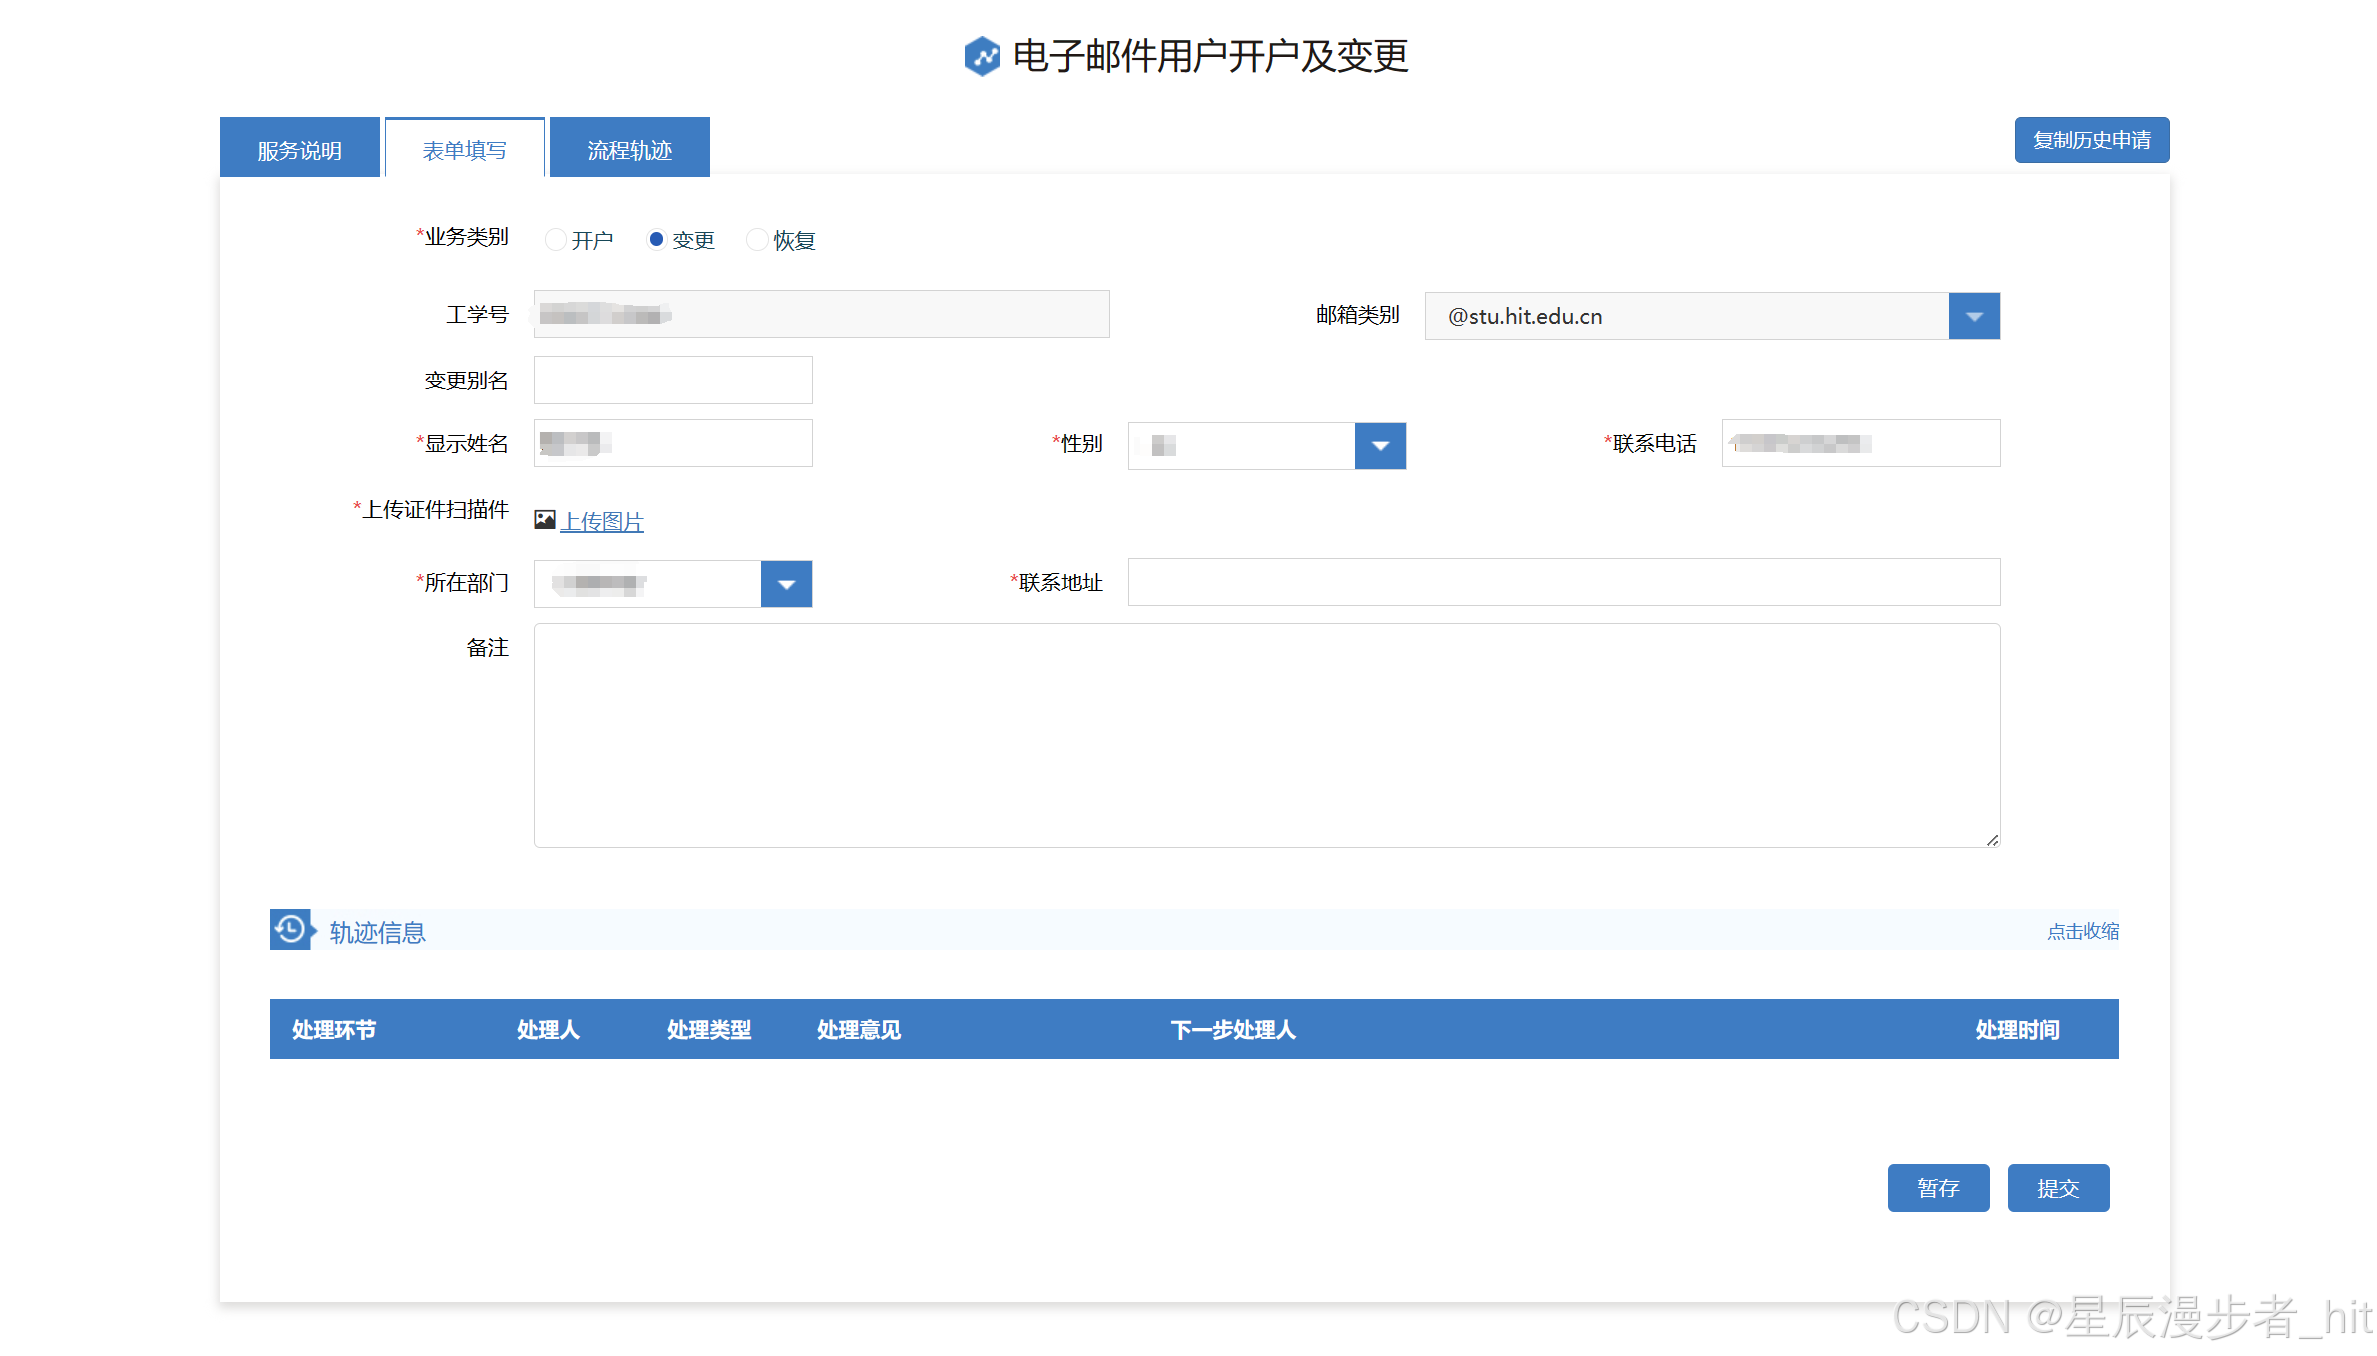Click inside the 备注 textarea

coord(1266,736)
